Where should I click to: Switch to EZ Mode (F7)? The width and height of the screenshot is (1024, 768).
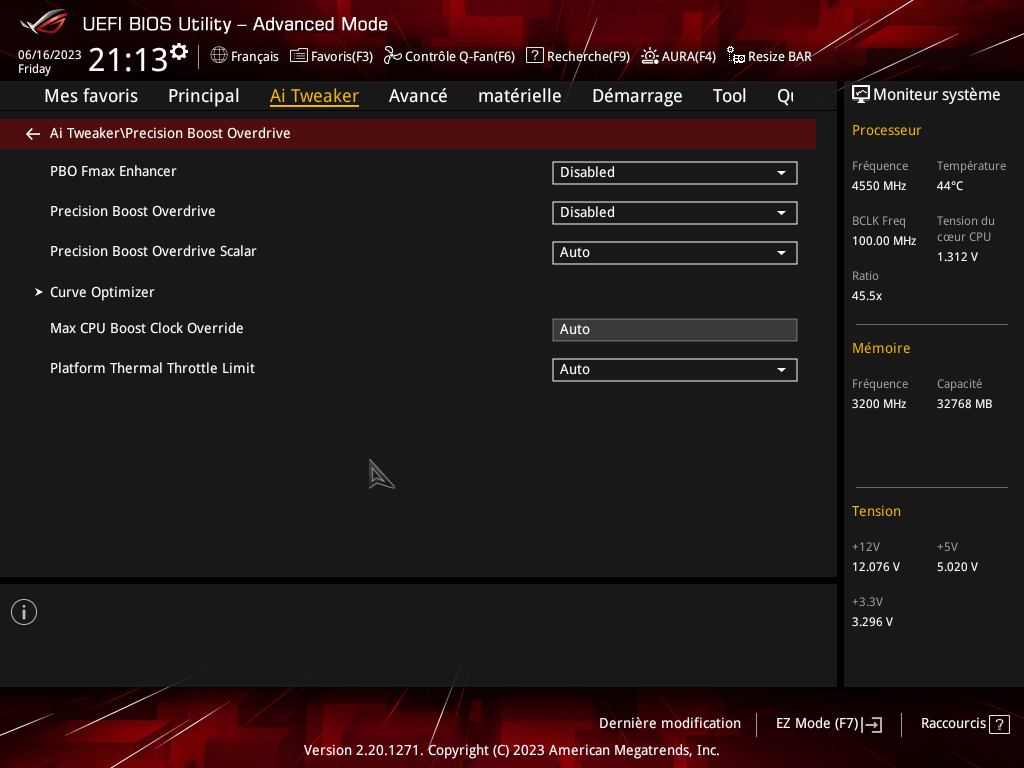click(828, 723)
